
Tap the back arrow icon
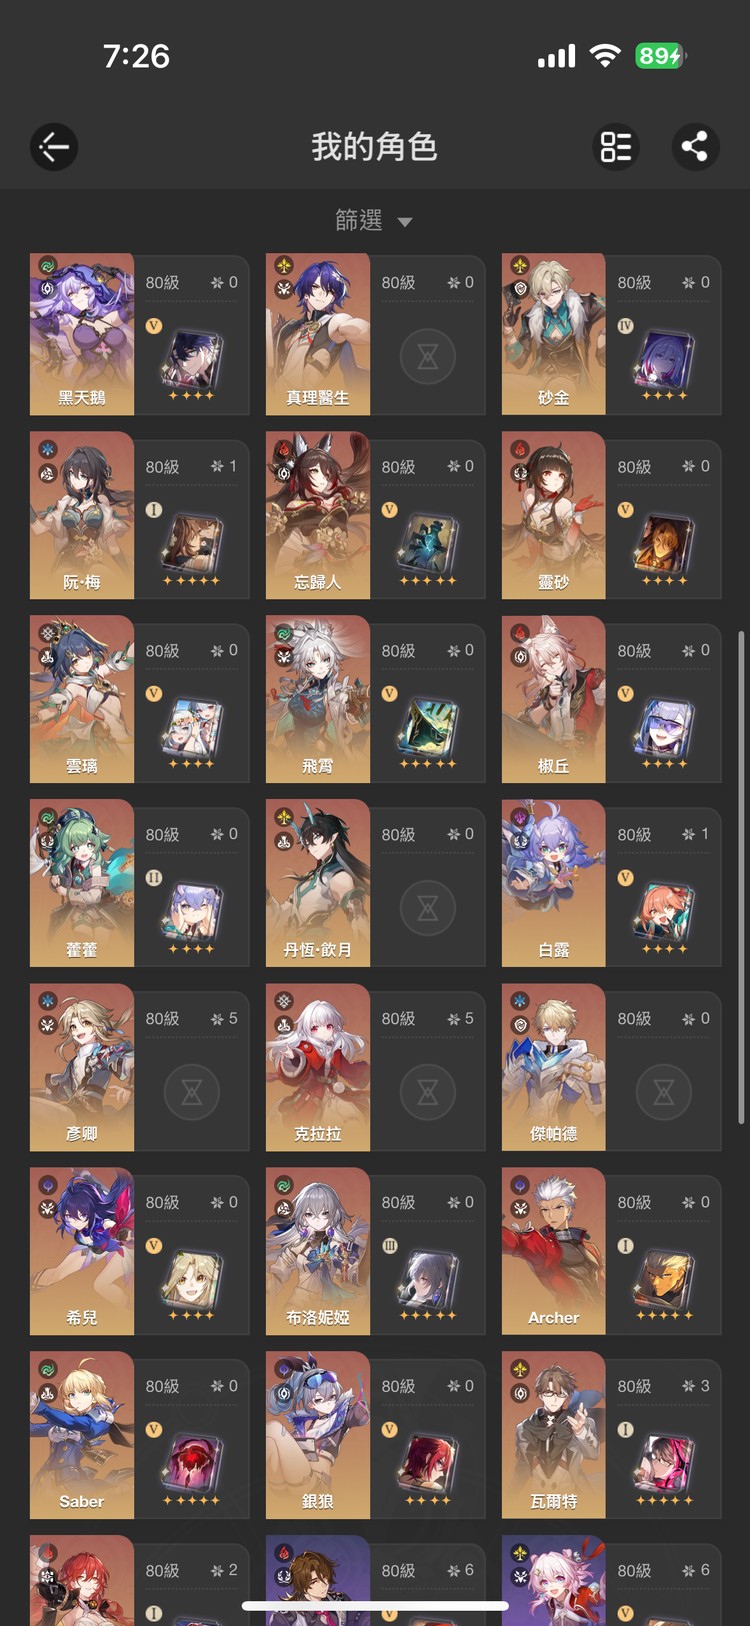[x=54, y=147]
